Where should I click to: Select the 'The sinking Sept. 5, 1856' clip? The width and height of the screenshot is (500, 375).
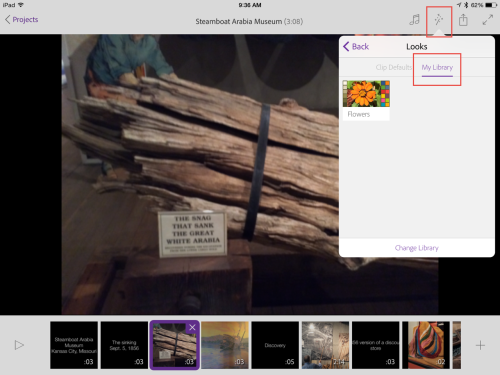(x=124, y=345)
